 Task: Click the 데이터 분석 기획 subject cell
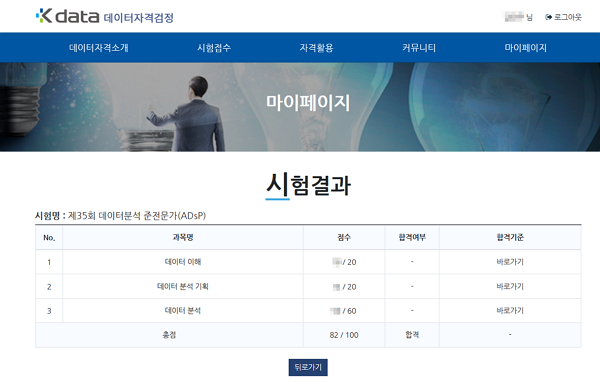[183, 287]
